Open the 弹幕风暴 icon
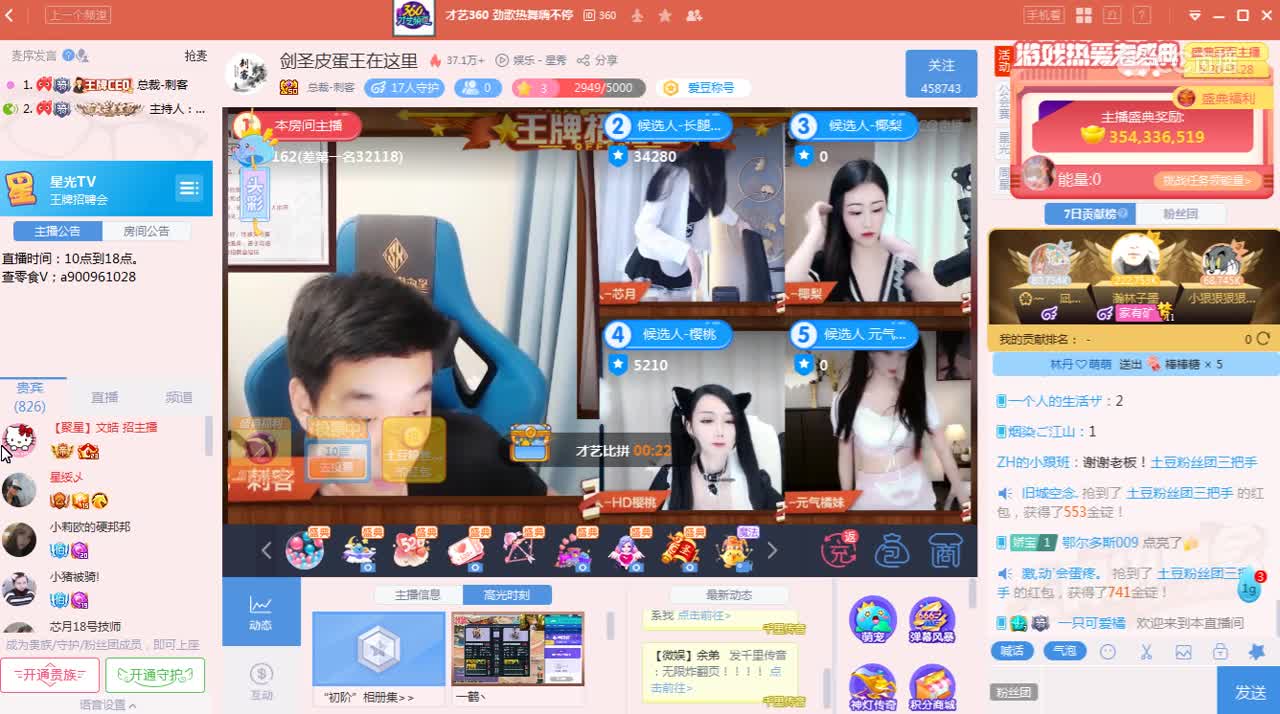The height and width of the screenshot is (714, 1280). coord(932,620)
